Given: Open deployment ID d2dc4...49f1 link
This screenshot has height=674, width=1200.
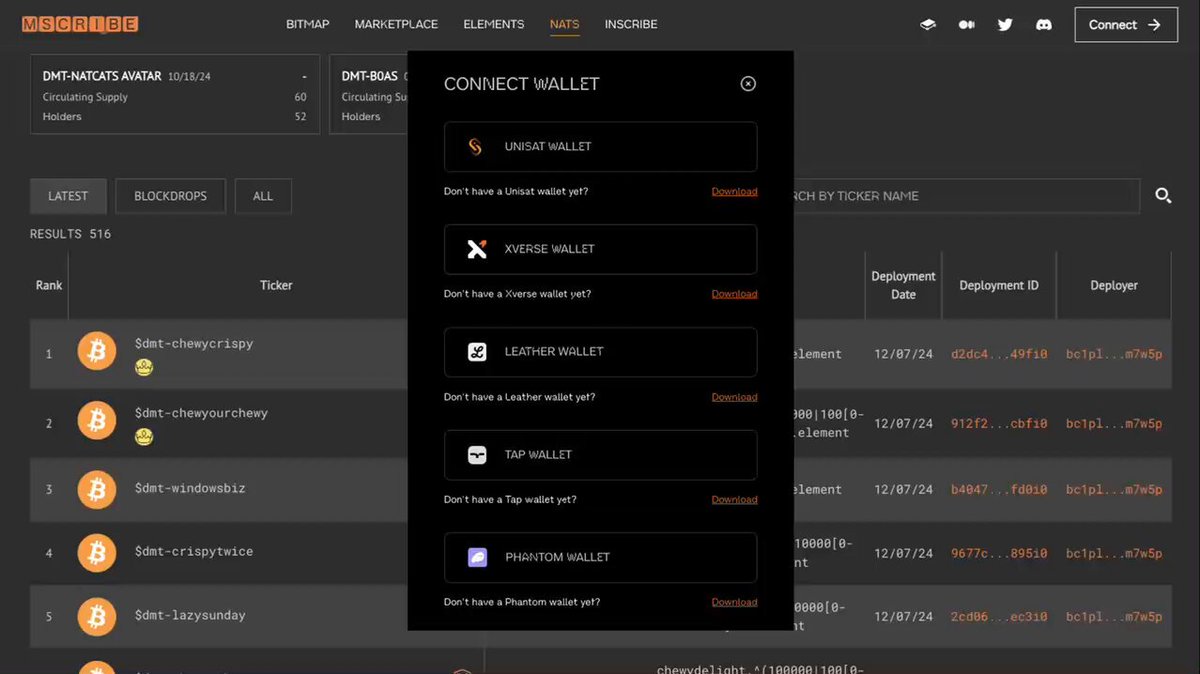Looking at the screenshot, I should click(x=998, y=353).
